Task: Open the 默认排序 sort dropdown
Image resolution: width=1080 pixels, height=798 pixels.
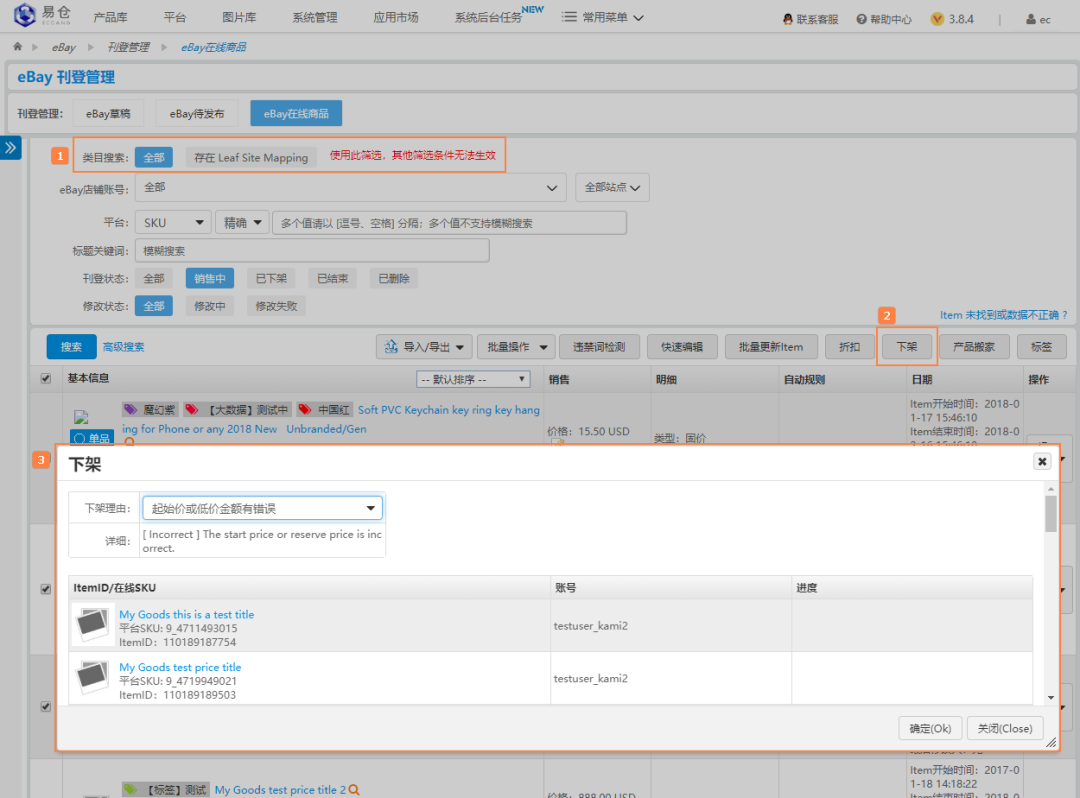Action: pyautogui.click(x=473, y=379)
